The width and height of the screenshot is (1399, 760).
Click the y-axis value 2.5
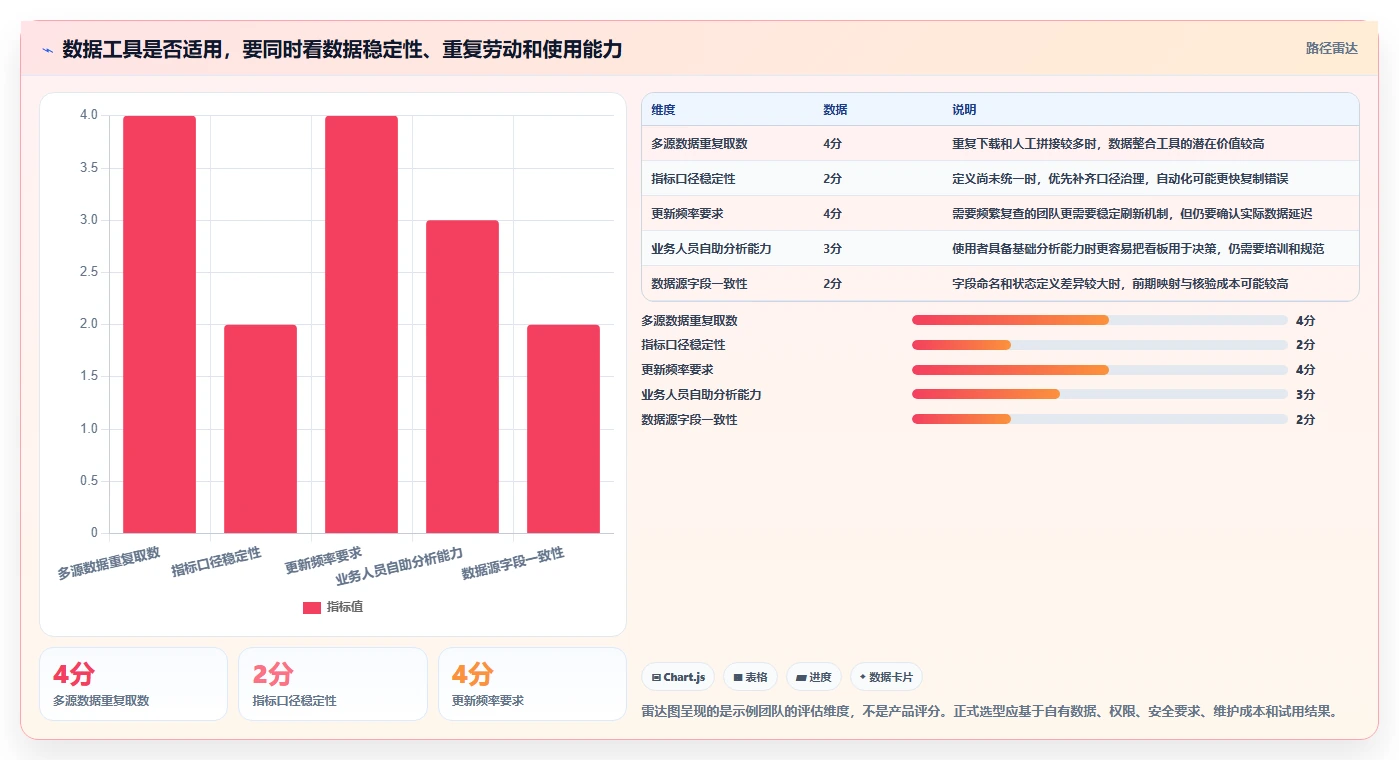89,272
